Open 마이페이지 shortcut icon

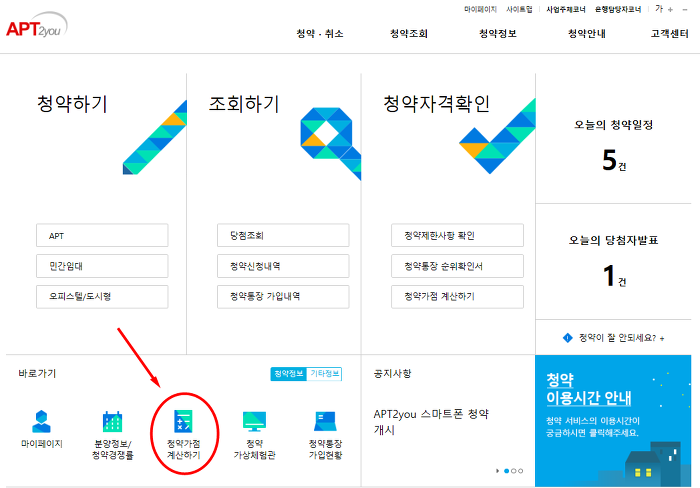[42, 421]
